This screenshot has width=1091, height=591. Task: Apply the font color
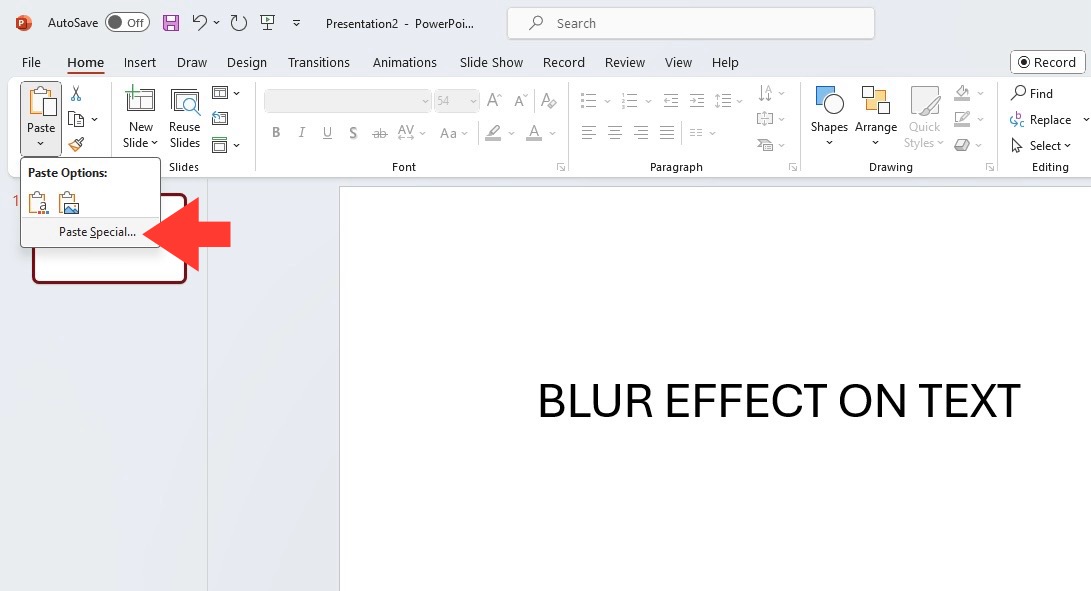click(x=534, y=132)
